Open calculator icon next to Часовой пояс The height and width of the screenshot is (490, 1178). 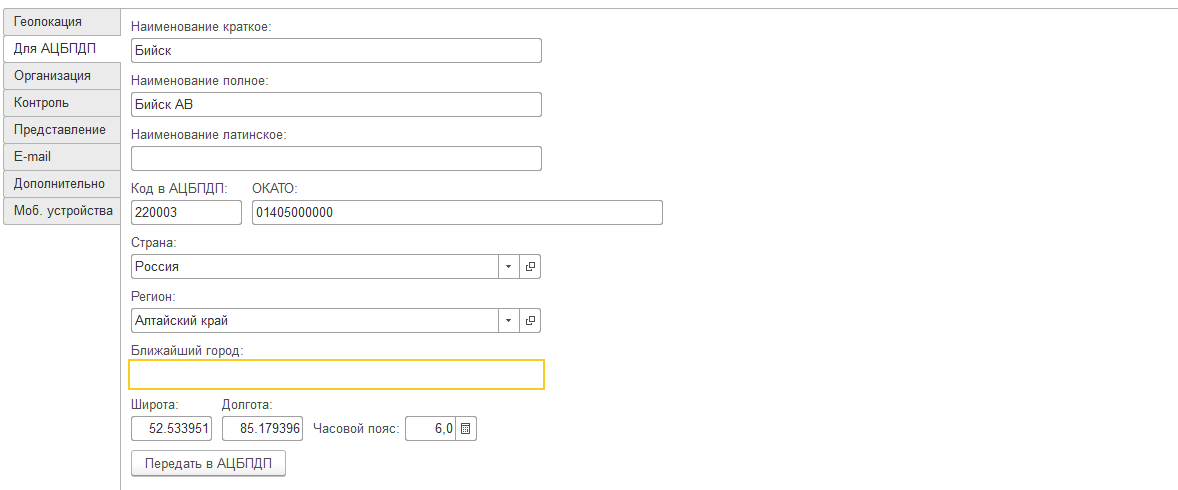pos(467,429)
